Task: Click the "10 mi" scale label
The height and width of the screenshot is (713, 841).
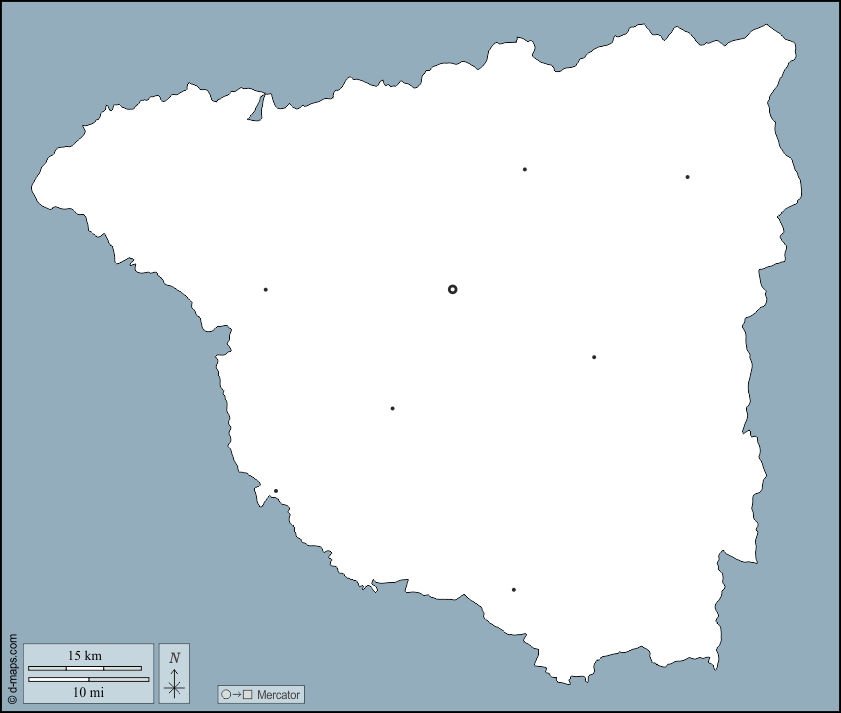Action: click(88, 692)
